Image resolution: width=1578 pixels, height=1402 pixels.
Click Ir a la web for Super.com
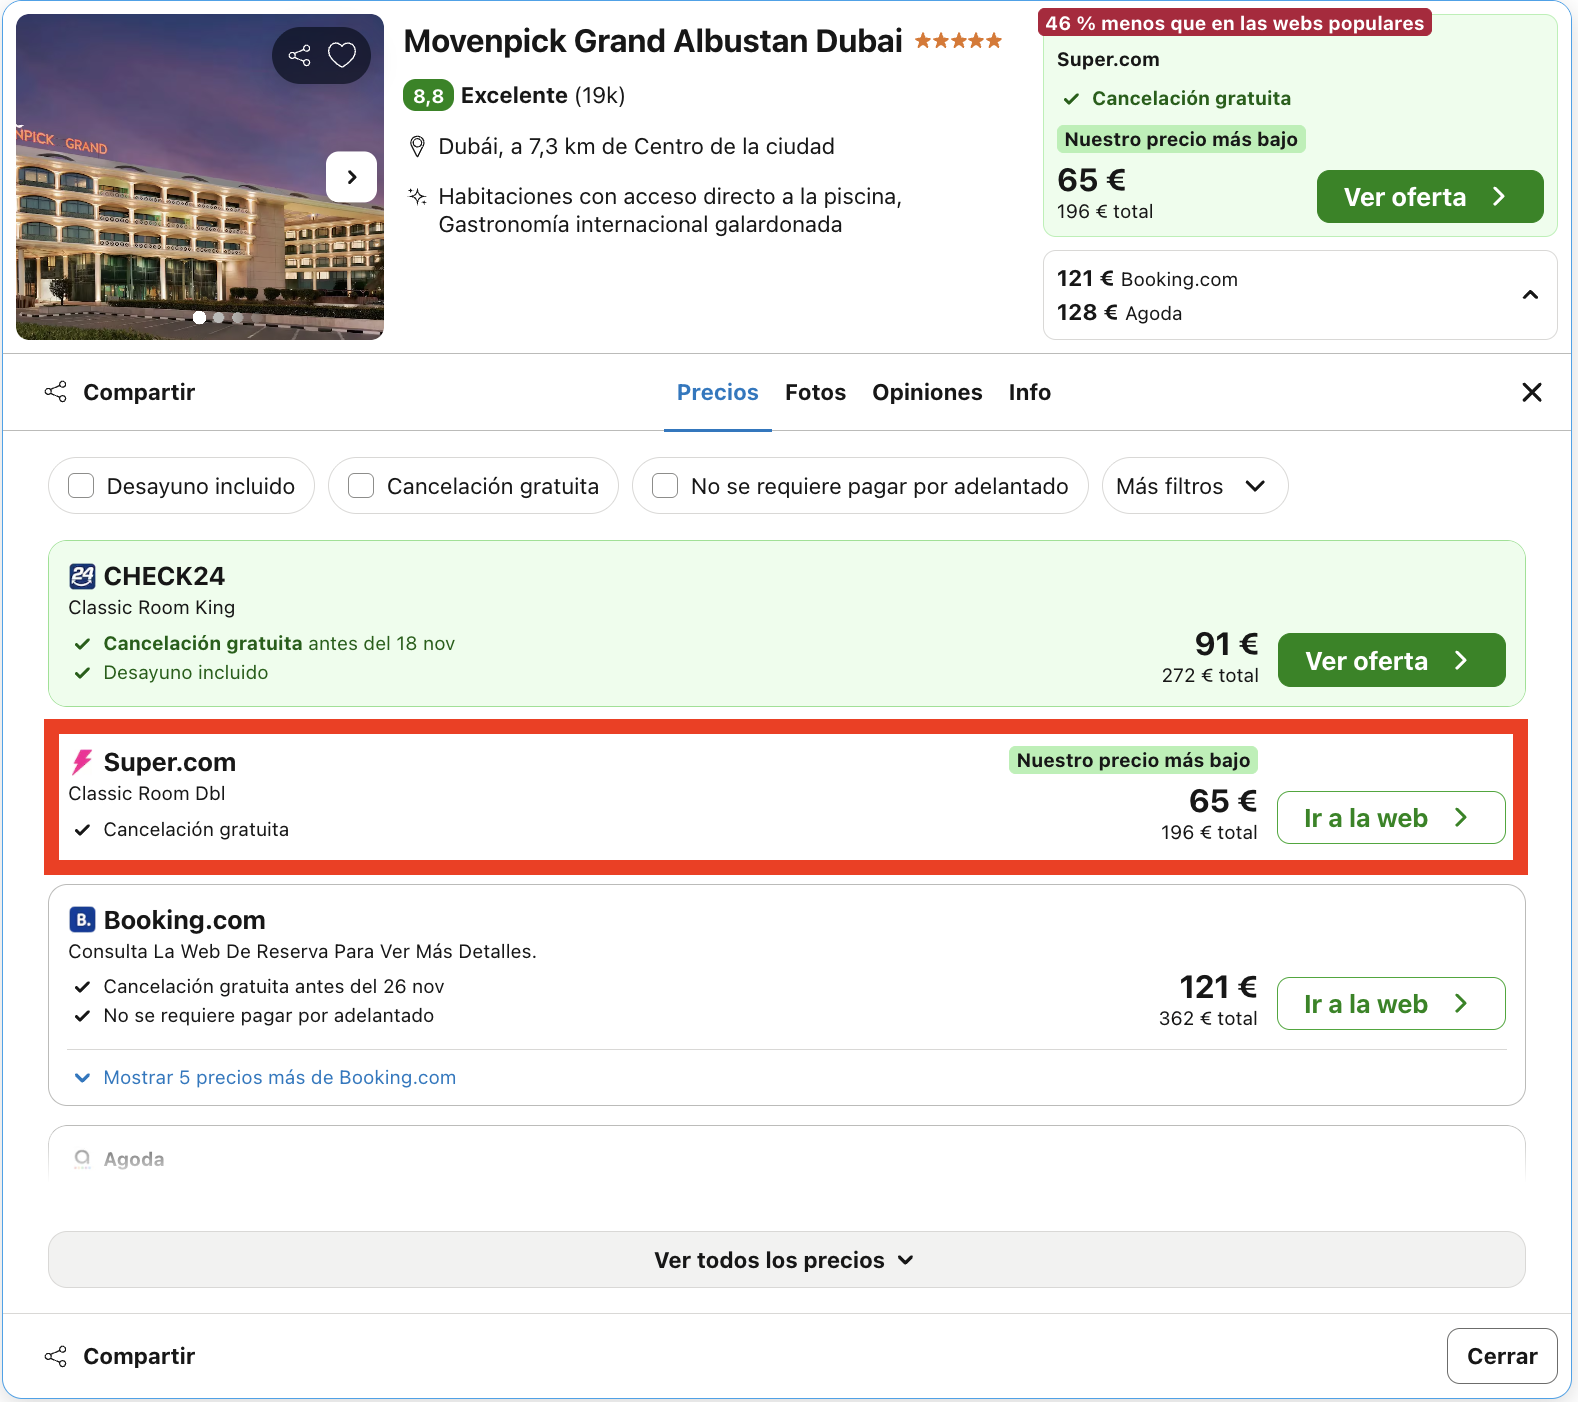point(1391,818)
